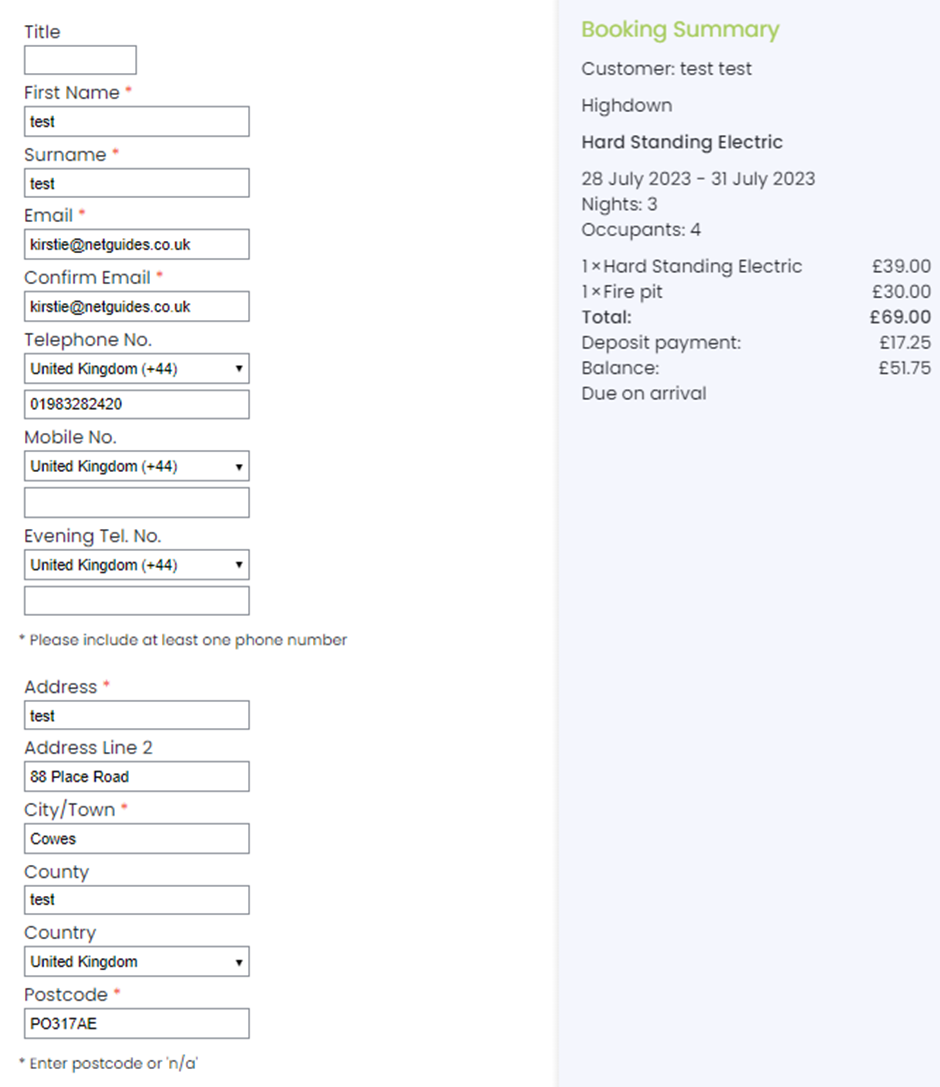Image resolution: width=940 pixels, height=1087 pixels.
Task: Click the Hard Standing Electric pitch title
Action: 682,142
